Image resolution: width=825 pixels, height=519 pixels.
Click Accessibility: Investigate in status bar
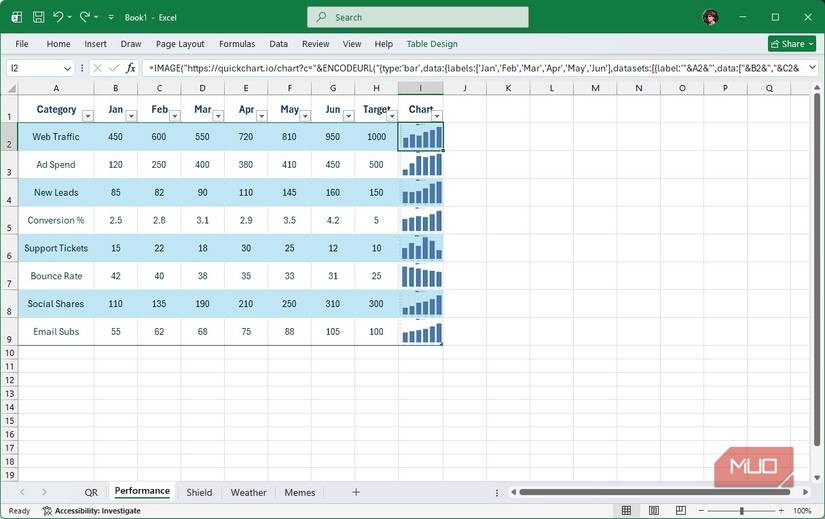[x=92, y=511]
